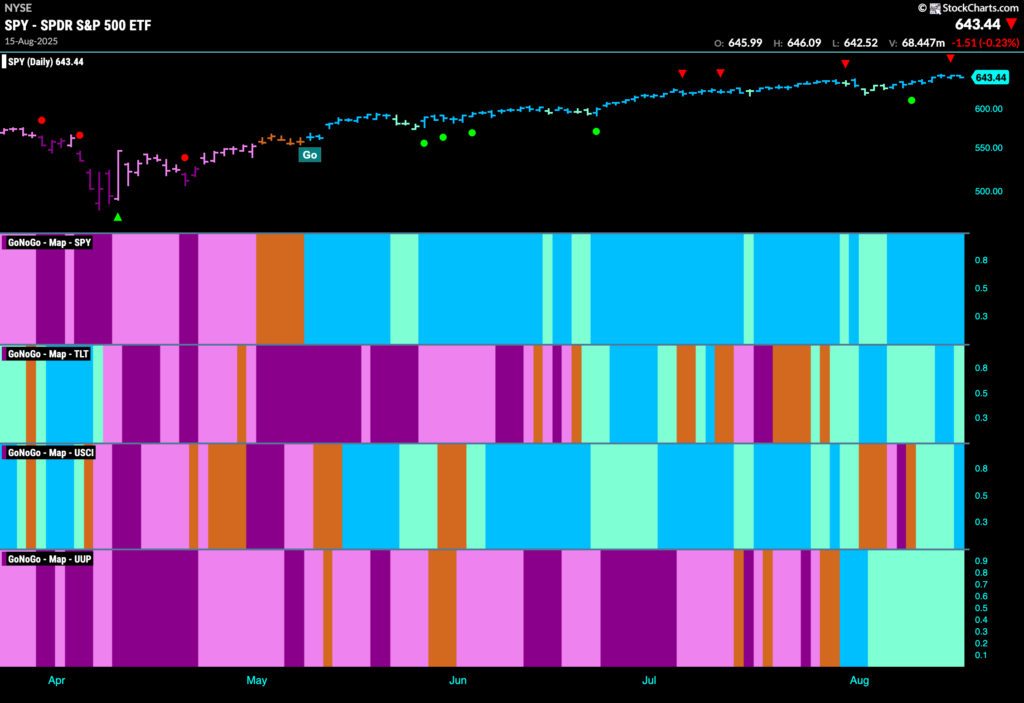
Task: Click the orange block in the SPY map
Action: (280, 289)
